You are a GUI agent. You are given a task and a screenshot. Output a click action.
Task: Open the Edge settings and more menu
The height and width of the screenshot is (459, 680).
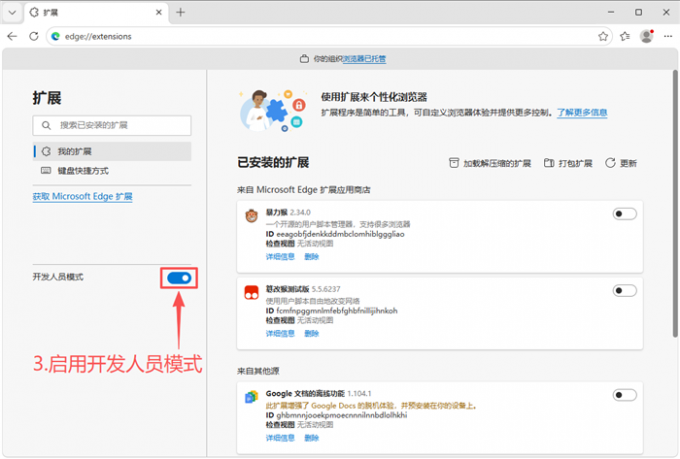pos(668,36)
